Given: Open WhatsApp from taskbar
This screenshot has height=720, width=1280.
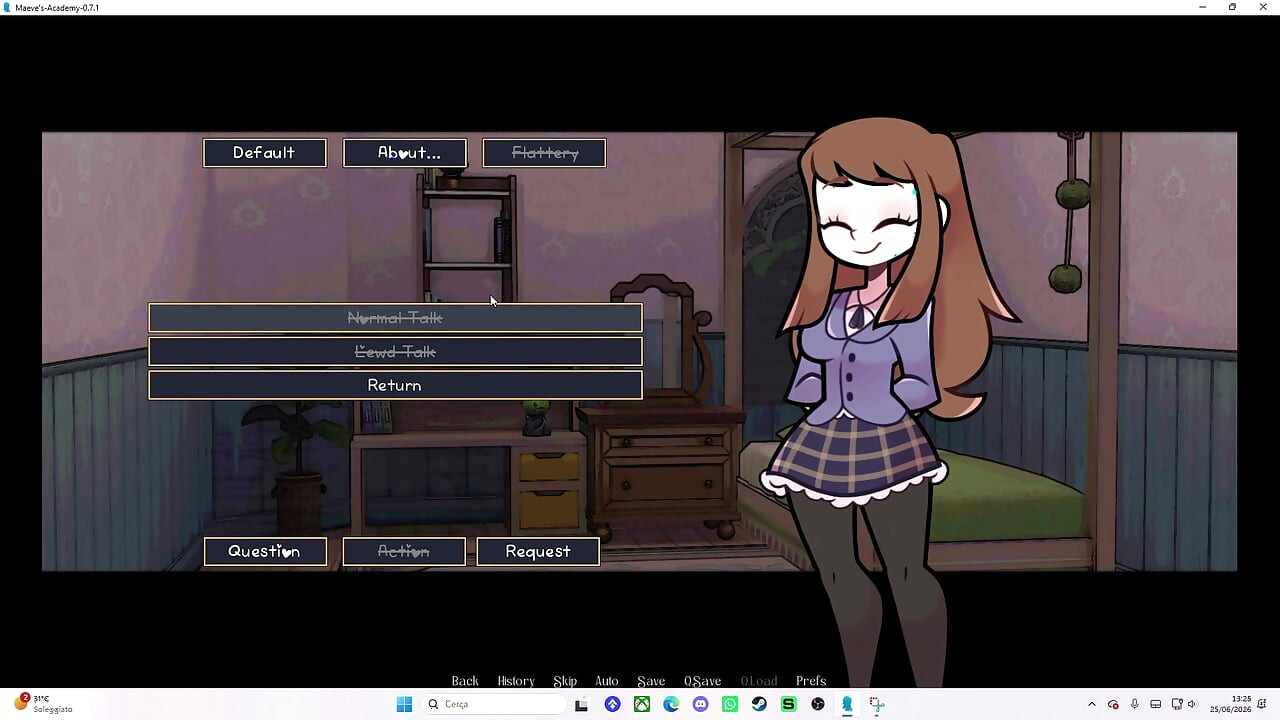Looking at the screenshot, I should pyautogui.click(x=730, y=704).
